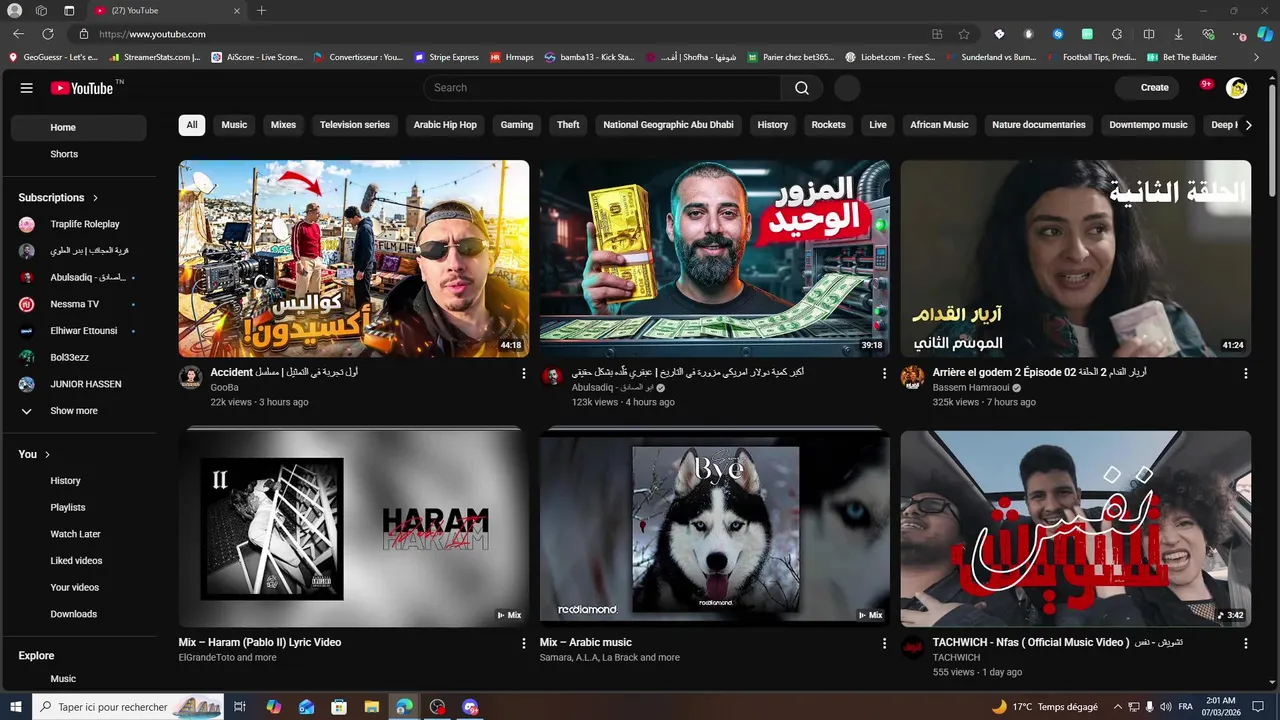Viewport: 1280px width, 720px height.
Task: Open more options for Mix – Haram
Action: (523, 644)
